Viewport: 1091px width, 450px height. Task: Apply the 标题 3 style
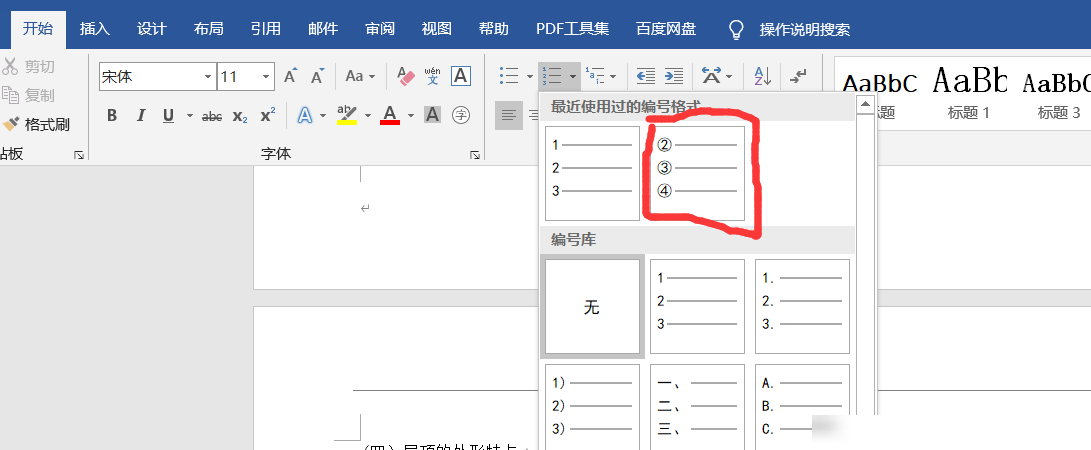(x=1058, y=94)
